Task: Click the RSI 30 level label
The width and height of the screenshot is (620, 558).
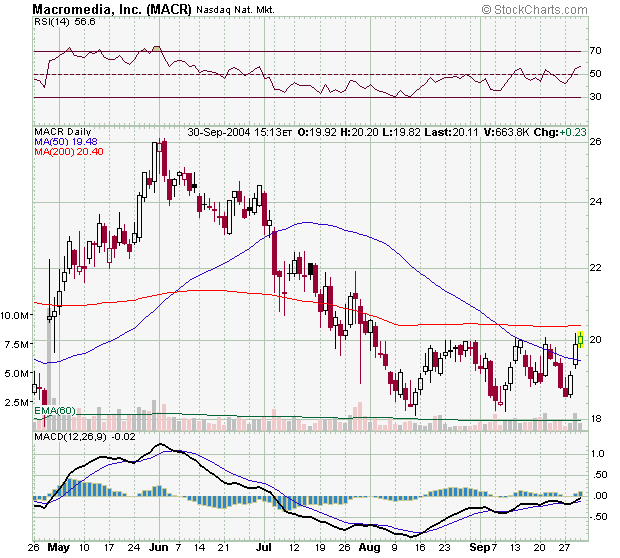Action: point(595,96)
